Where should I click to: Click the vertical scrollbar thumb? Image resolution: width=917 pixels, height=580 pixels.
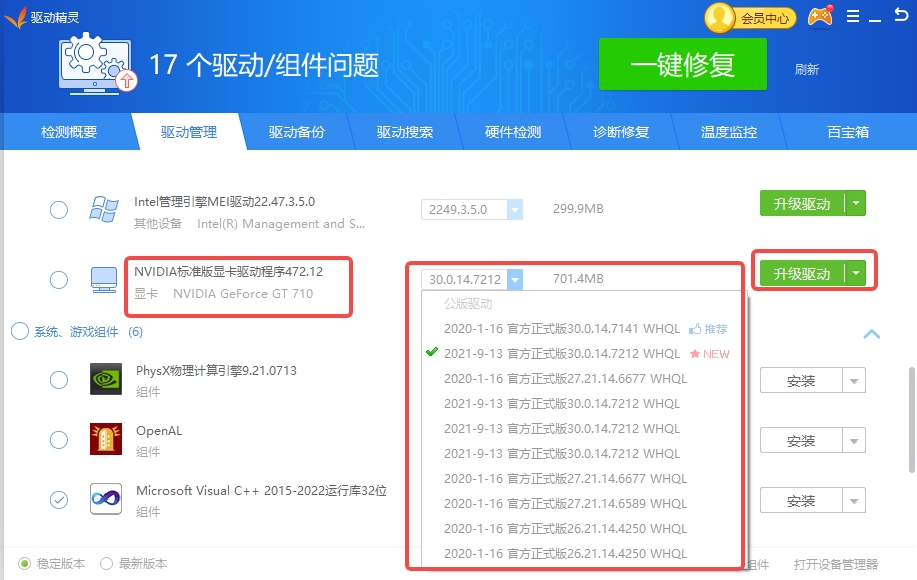coord(910,420)
